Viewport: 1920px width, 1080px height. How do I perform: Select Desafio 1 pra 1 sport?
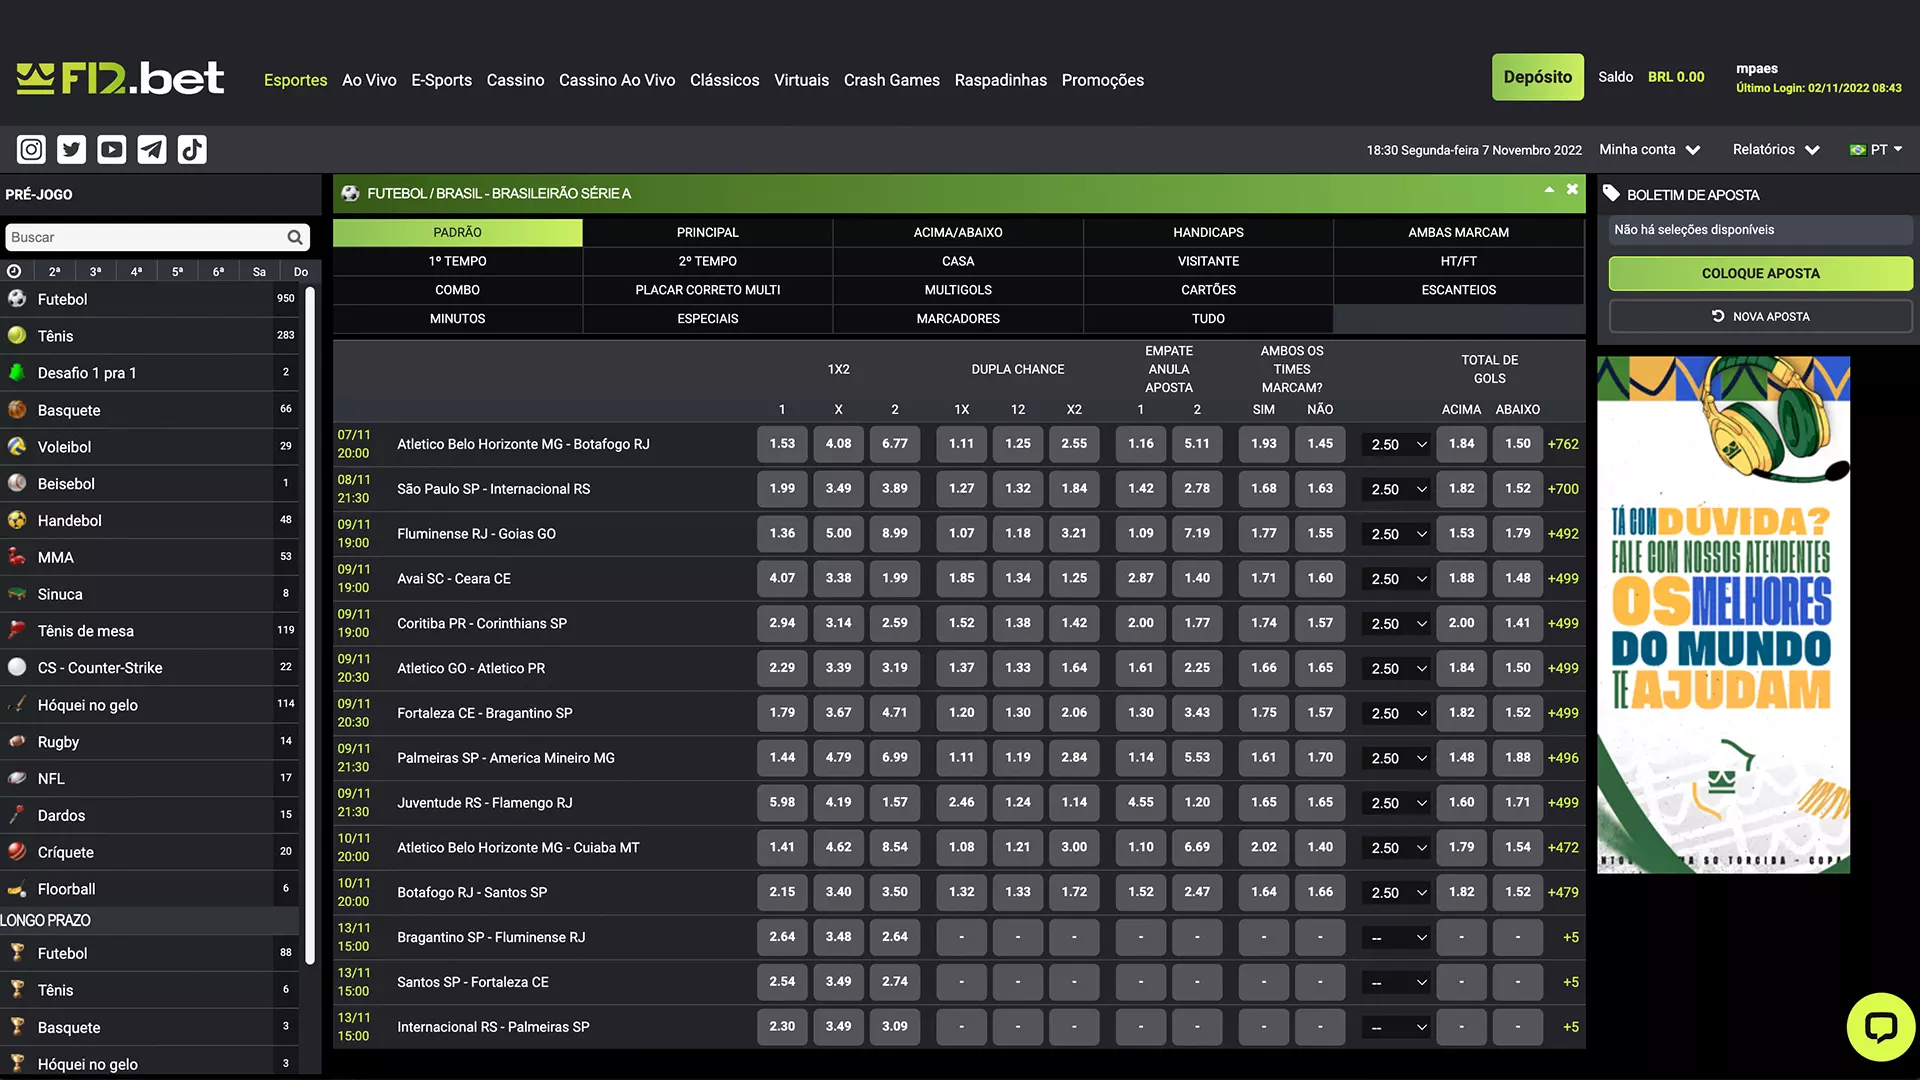(150, 373)
